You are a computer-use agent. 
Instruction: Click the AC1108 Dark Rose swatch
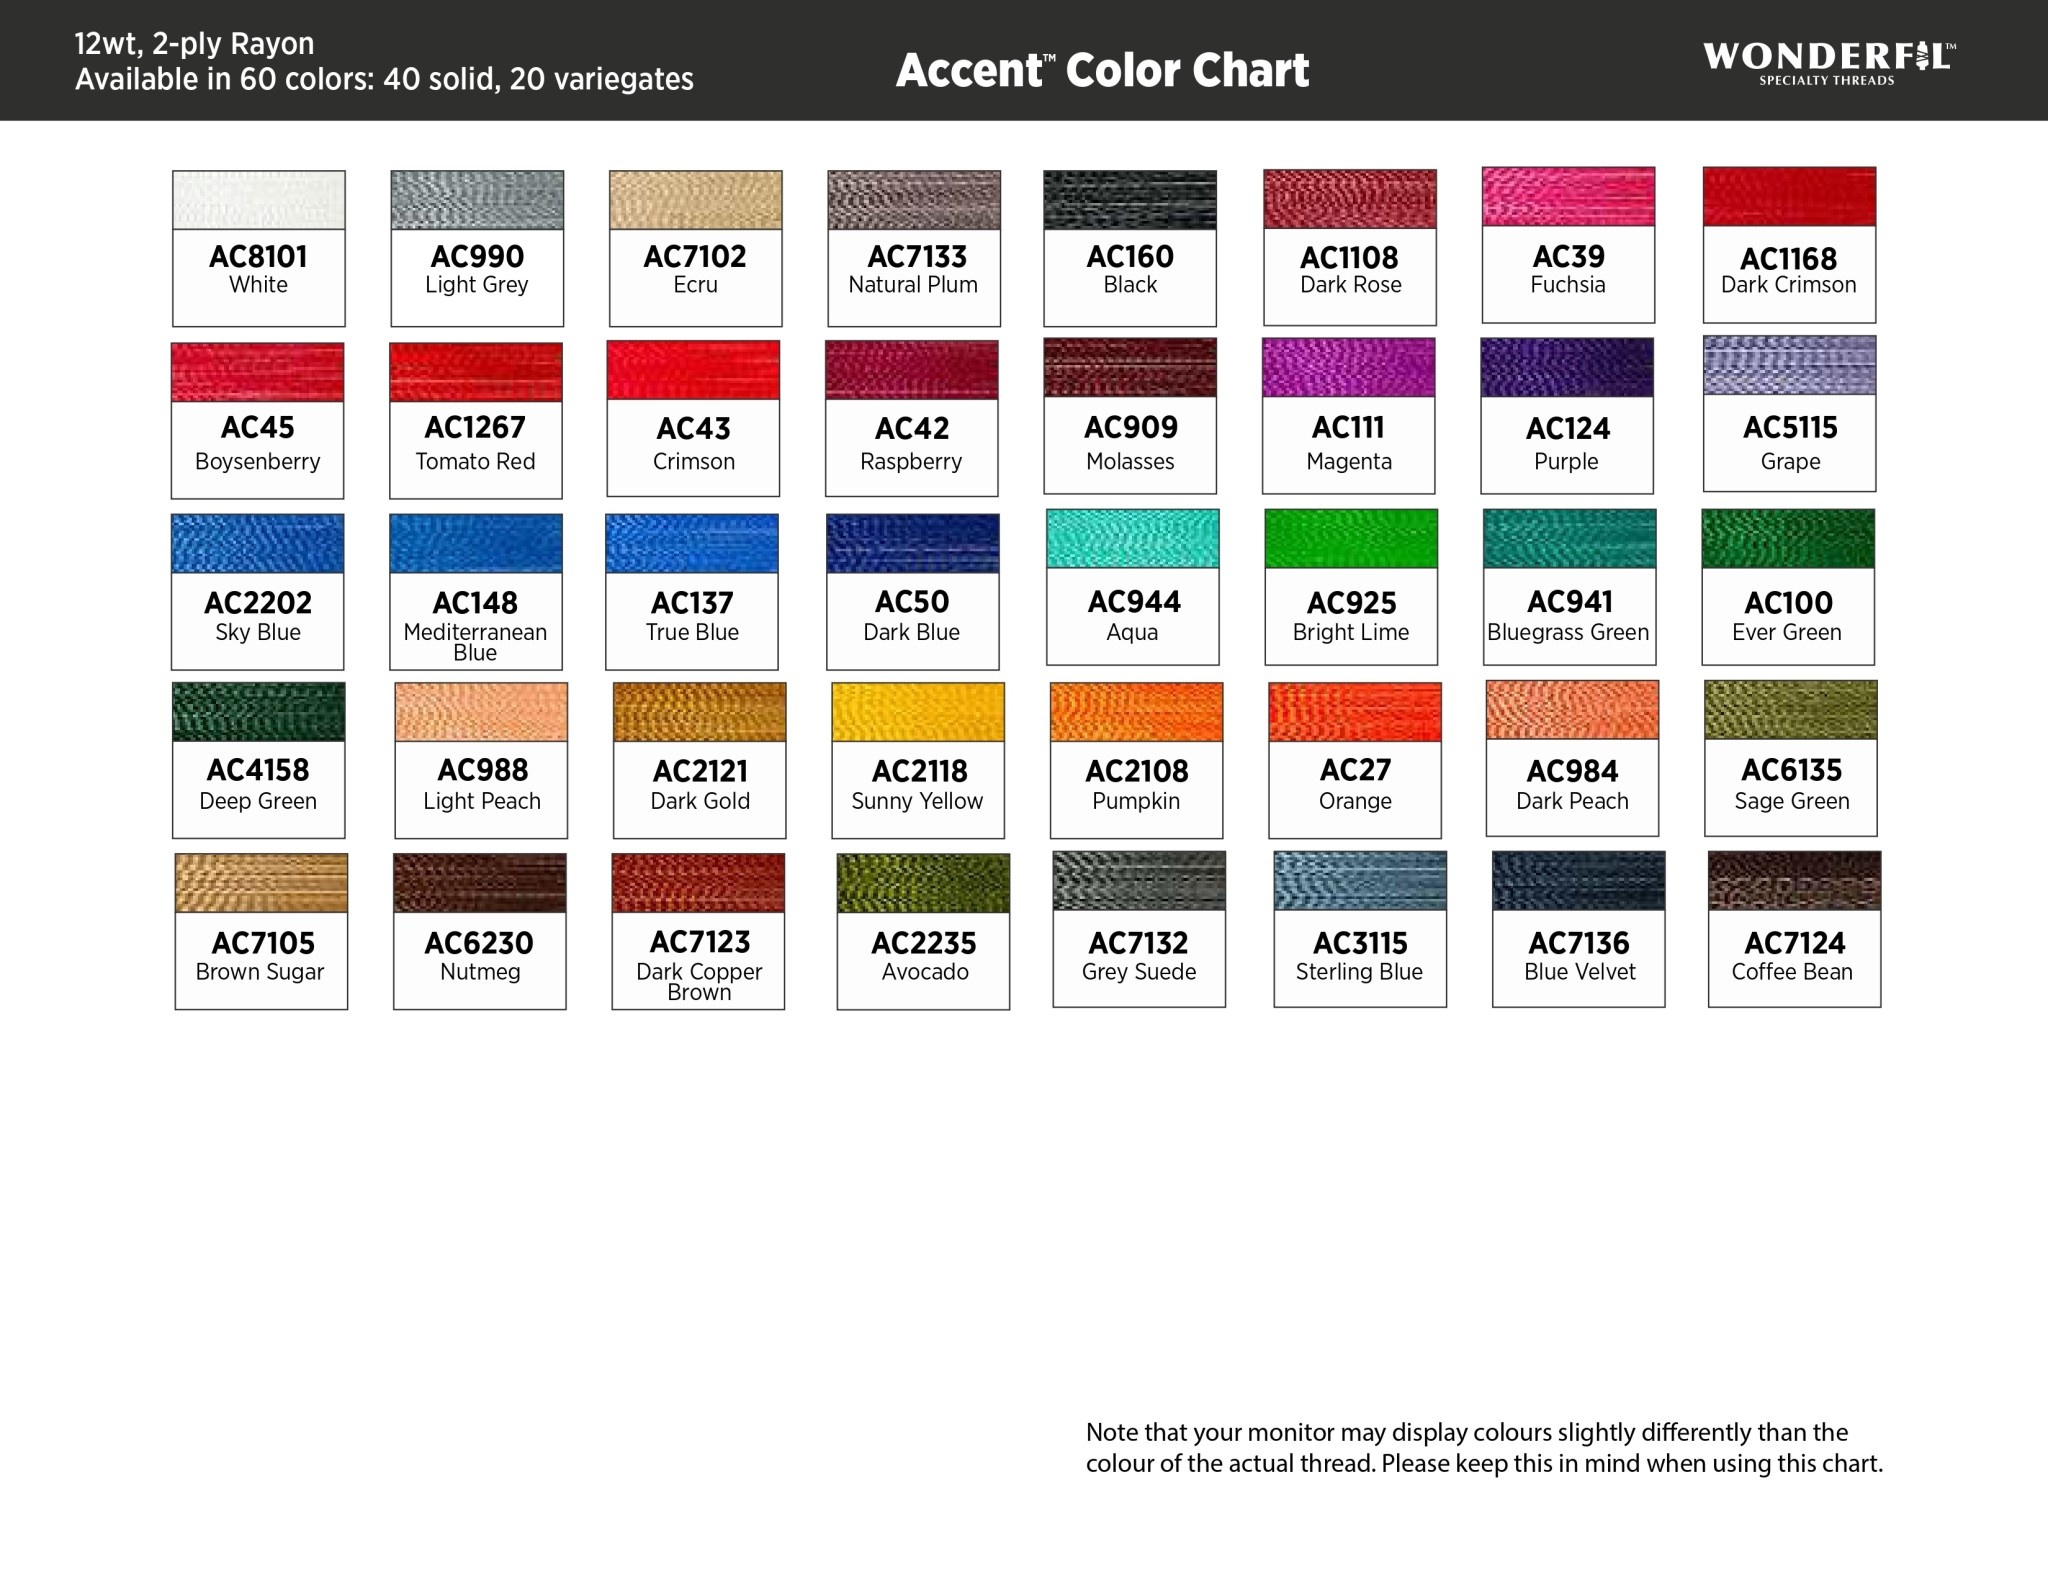[x=1350, y=247]
